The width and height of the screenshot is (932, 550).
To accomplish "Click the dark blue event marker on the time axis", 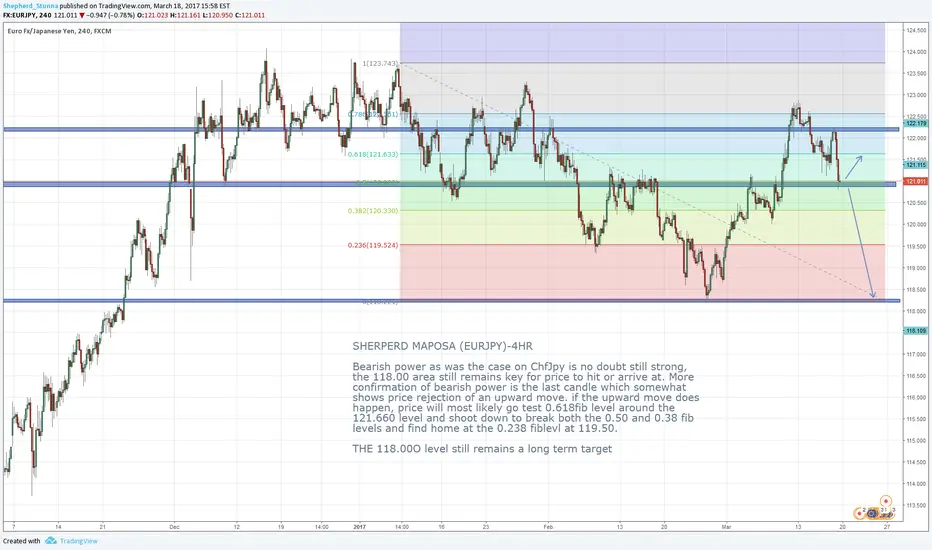I will tap(872, 513).
